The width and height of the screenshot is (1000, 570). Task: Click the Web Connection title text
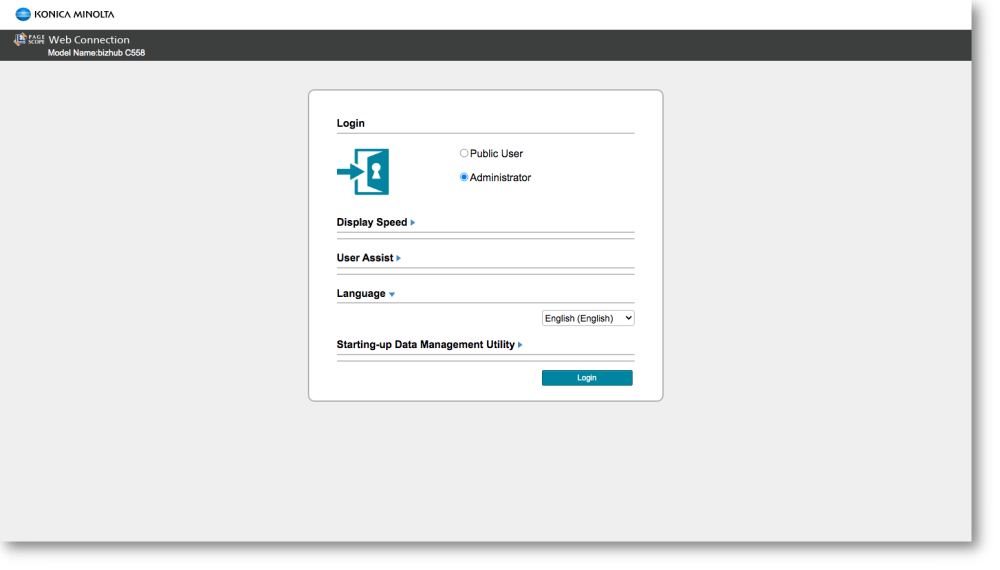(89, 40)
